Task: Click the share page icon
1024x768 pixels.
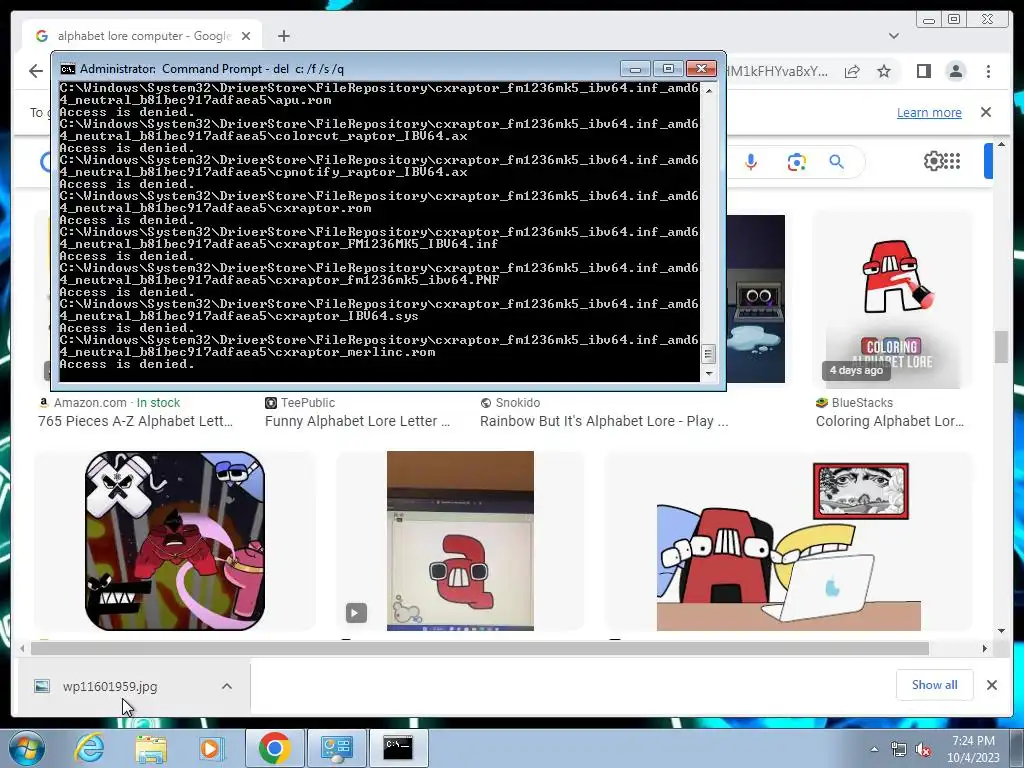Action: pos(852,71)
